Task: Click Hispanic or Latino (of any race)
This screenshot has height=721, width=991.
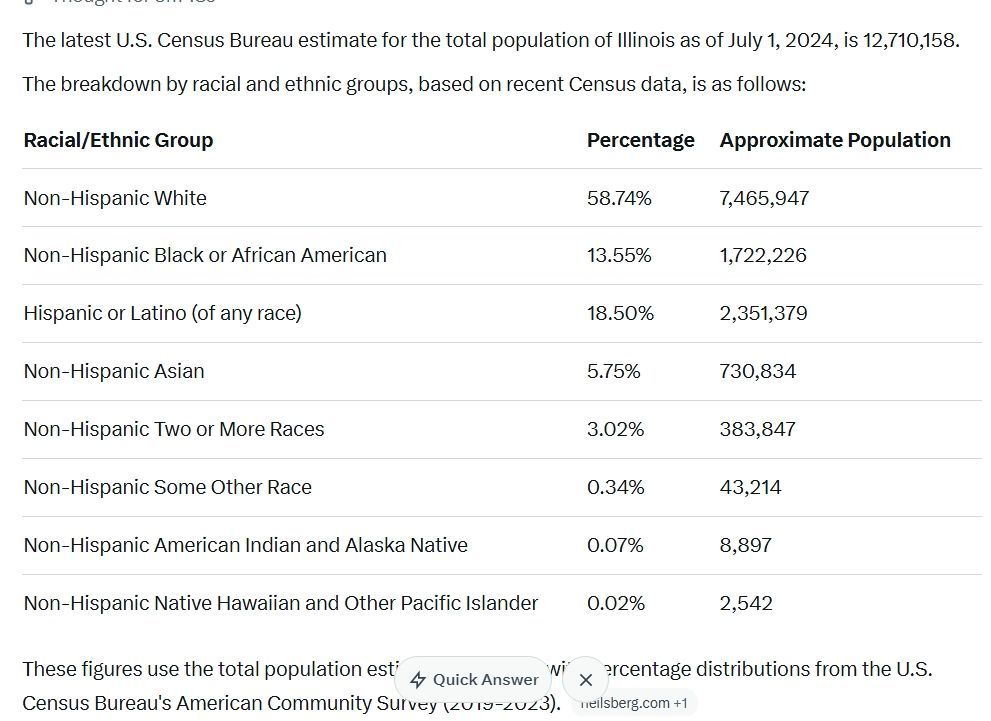Action: 162,313
